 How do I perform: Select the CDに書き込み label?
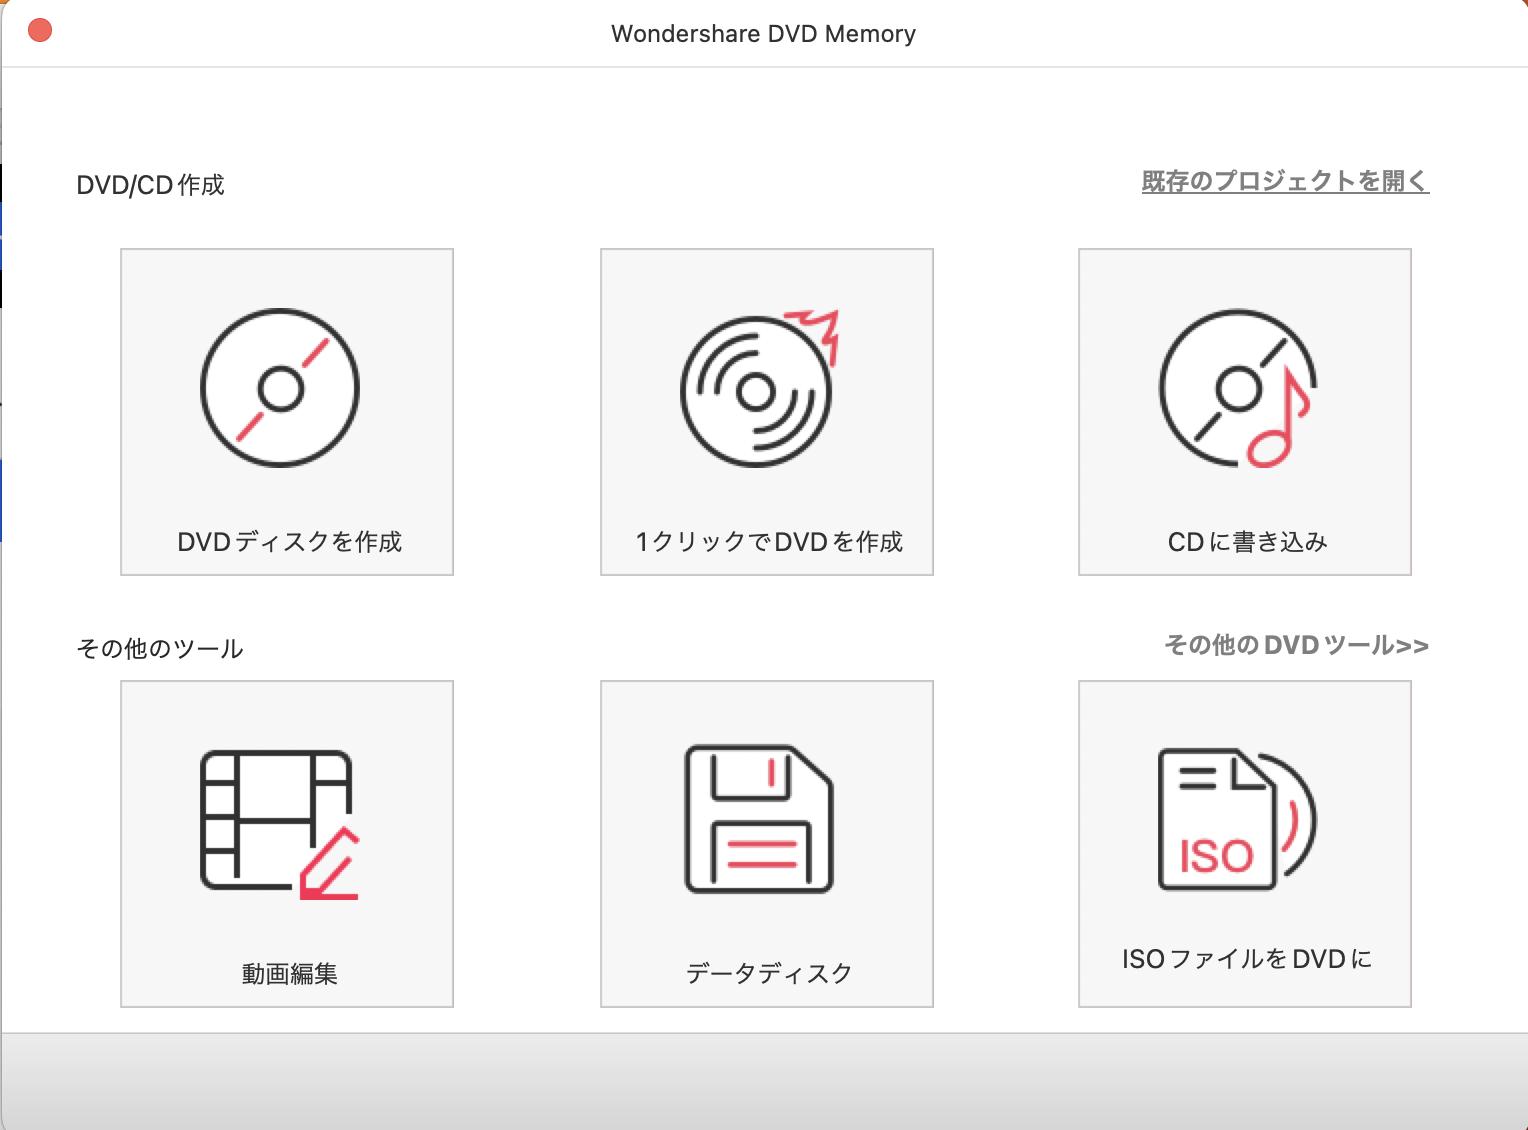(1247, 541)
